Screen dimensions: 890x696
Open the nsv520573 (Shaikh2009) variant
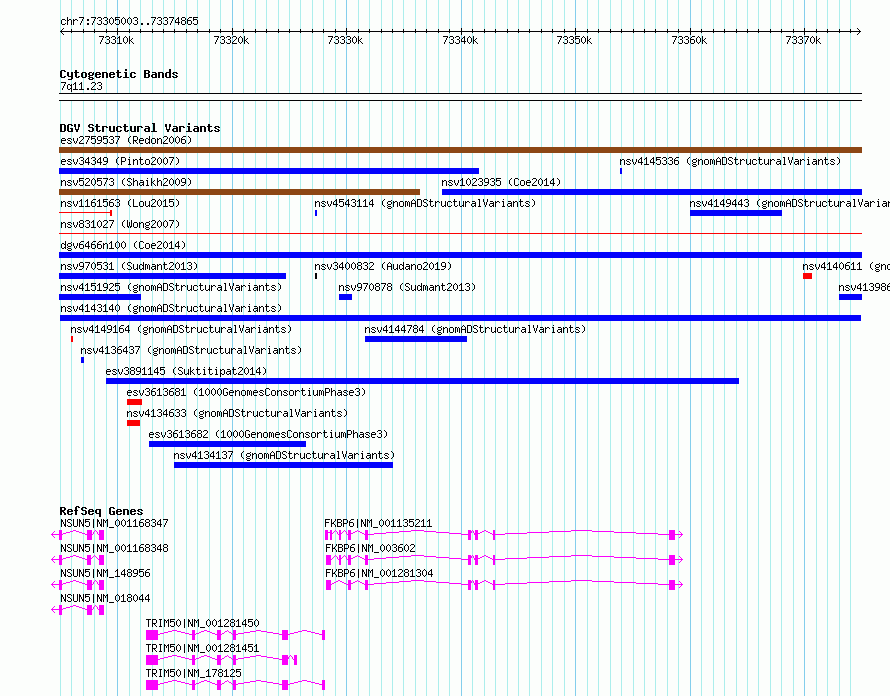126,182
